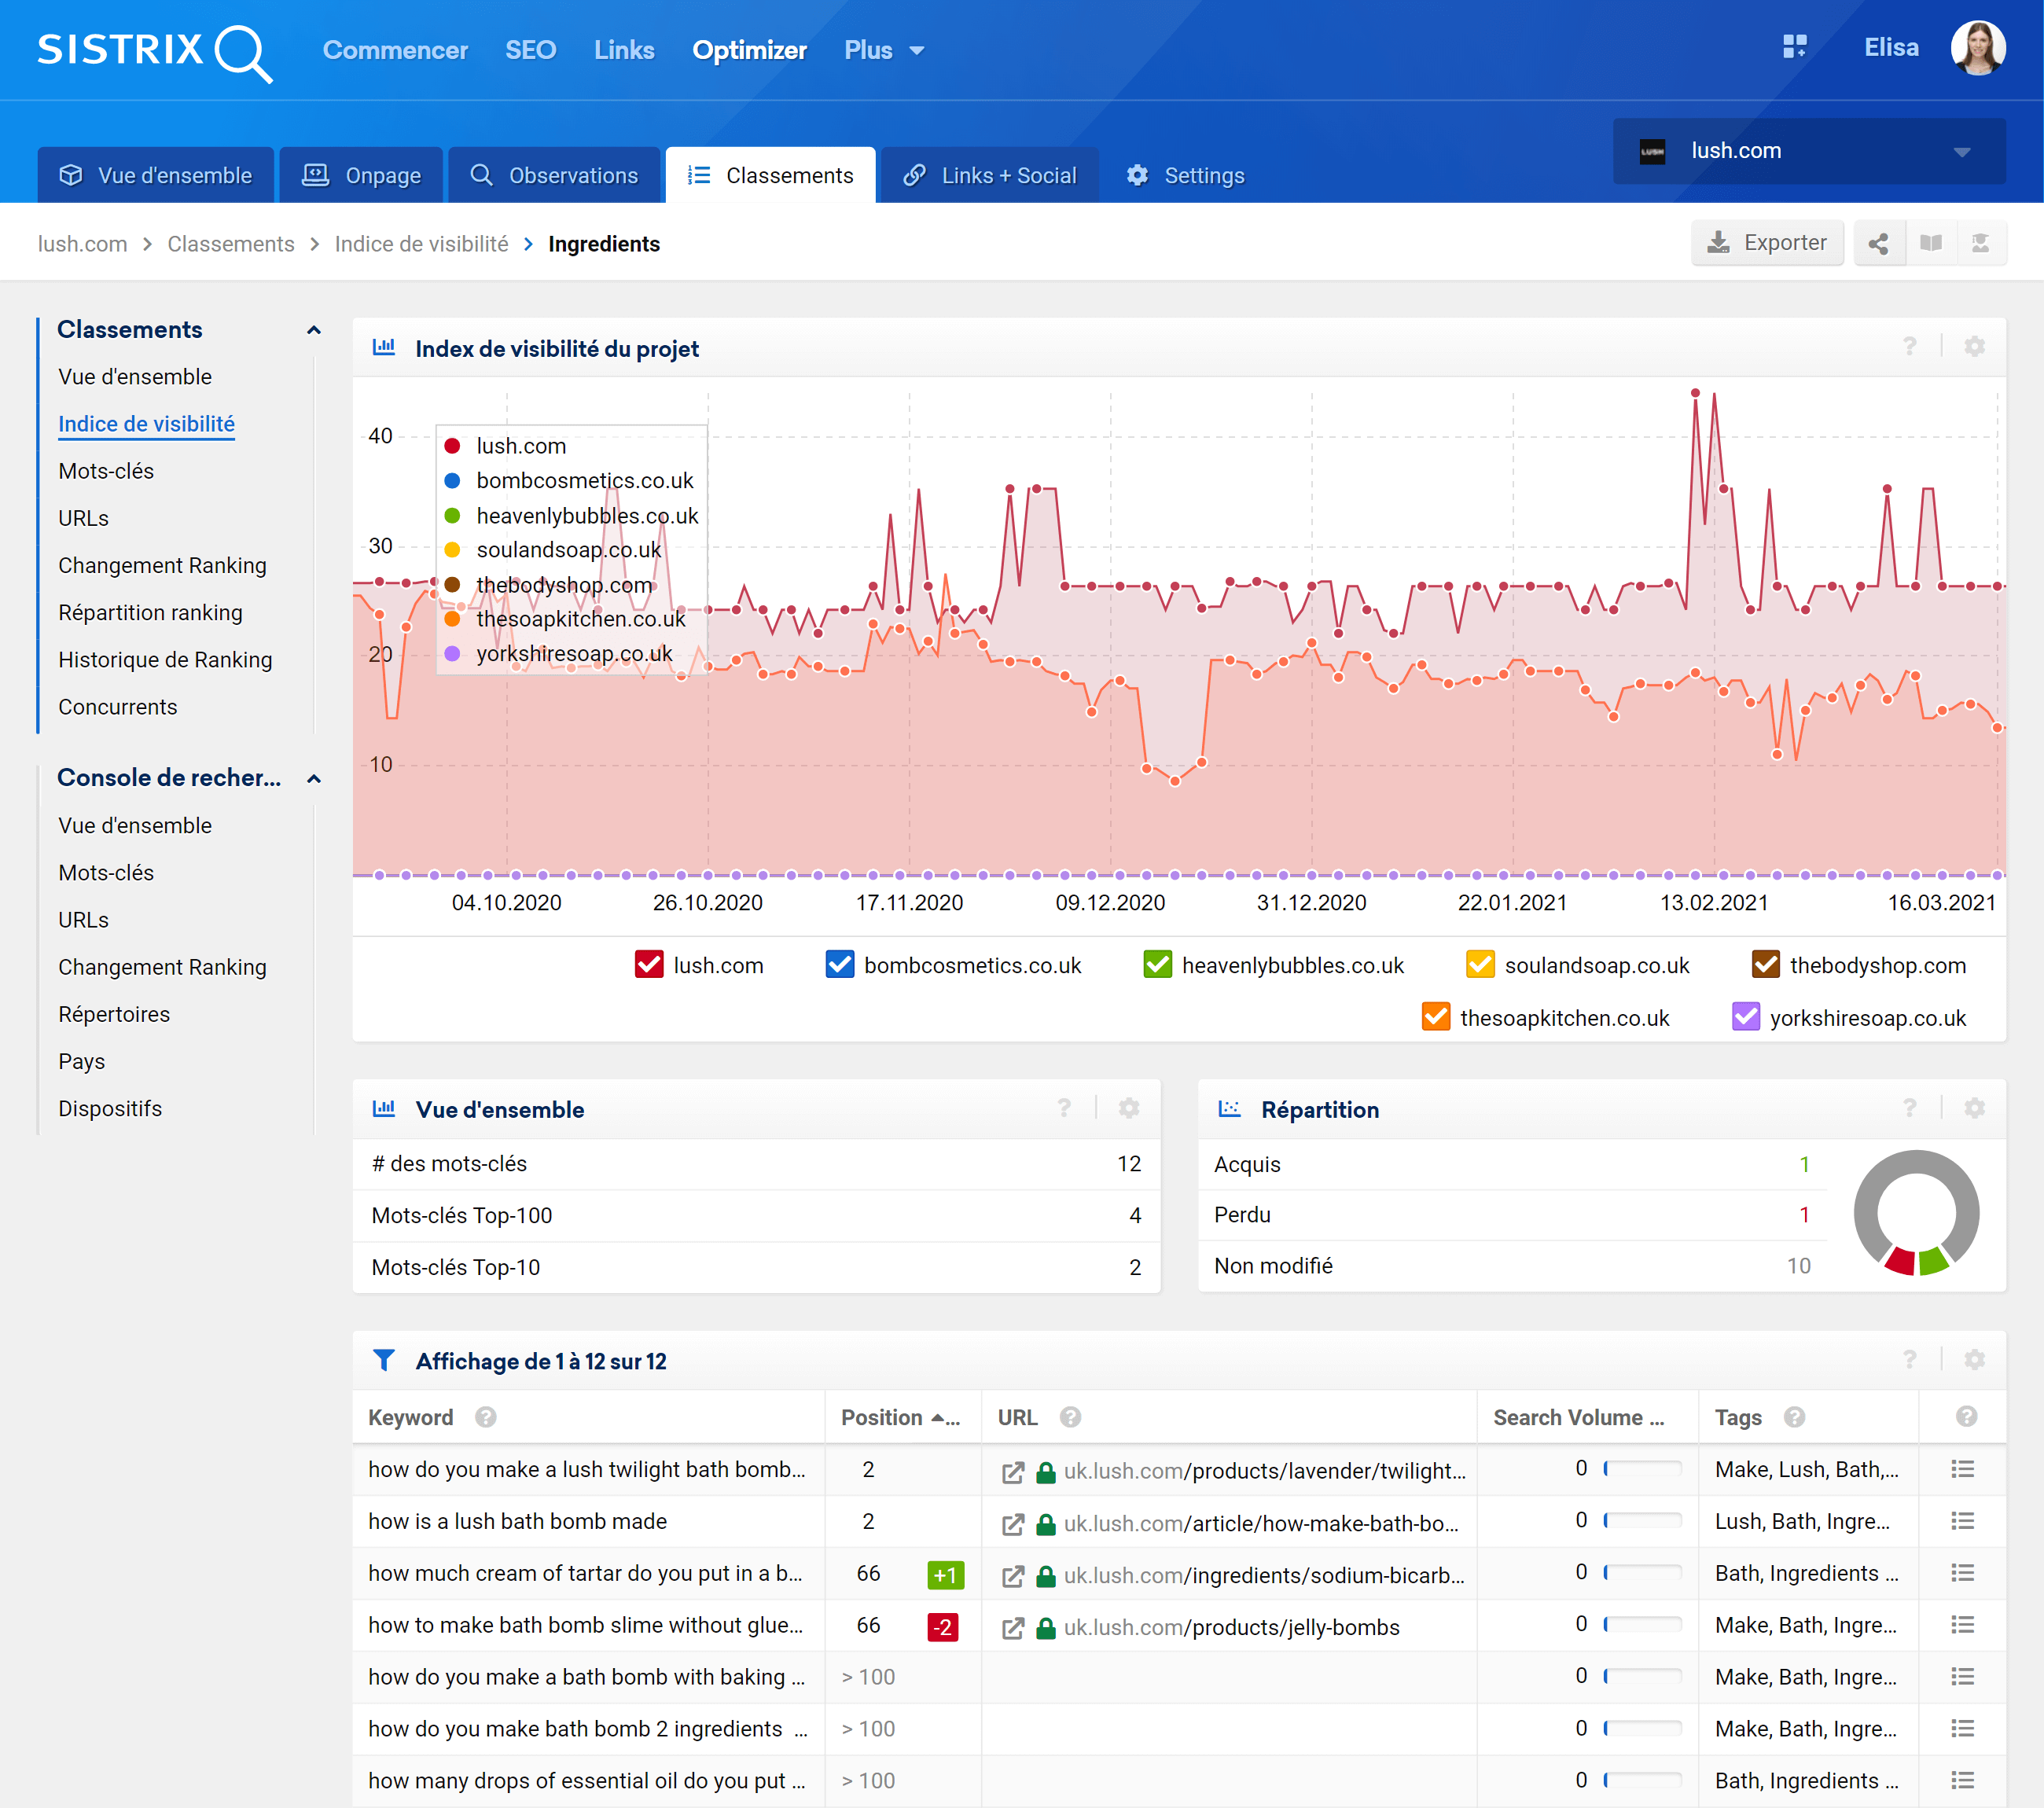2044x1808 pixels.
Task: Open settings gear of the keyword table
Action: (1974, 1360)
